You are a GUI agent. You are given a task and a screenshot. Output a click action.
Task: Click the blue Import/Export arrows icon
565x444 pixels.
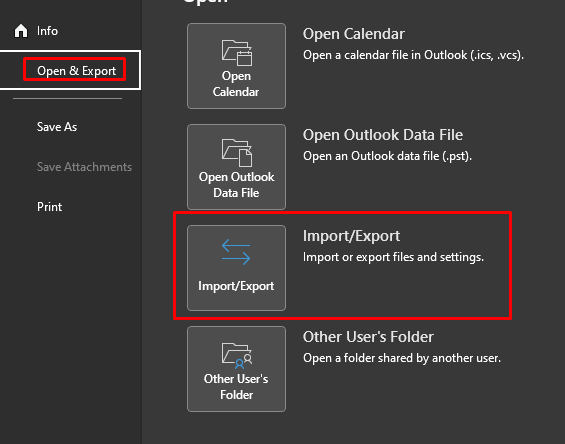(x=236, y=252)
